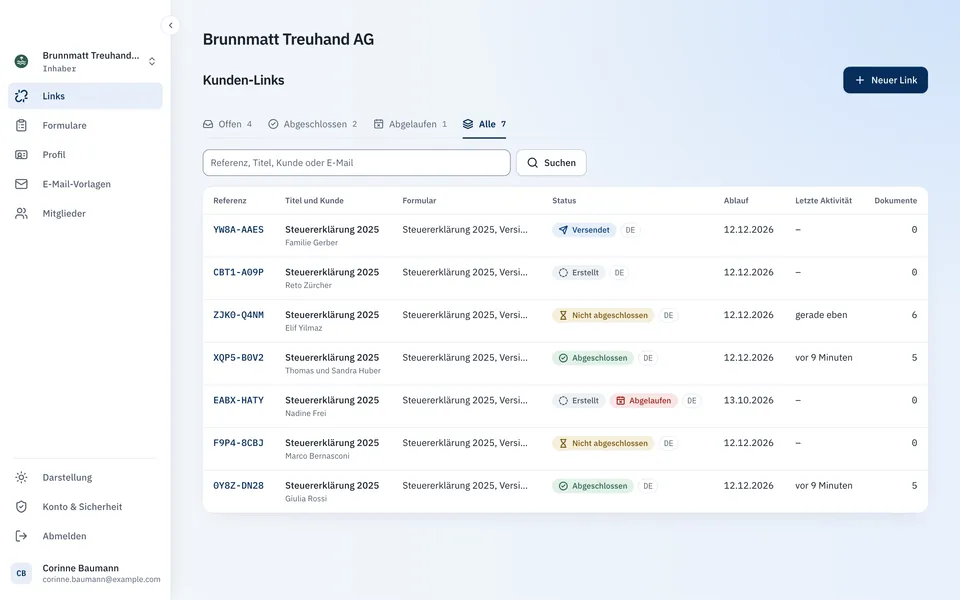Image resolution: width=960 pixels, height=600 pixels.
Task: Open E-Mail-Vorlagen in the sidebar
Action: (x=85, y=184)
